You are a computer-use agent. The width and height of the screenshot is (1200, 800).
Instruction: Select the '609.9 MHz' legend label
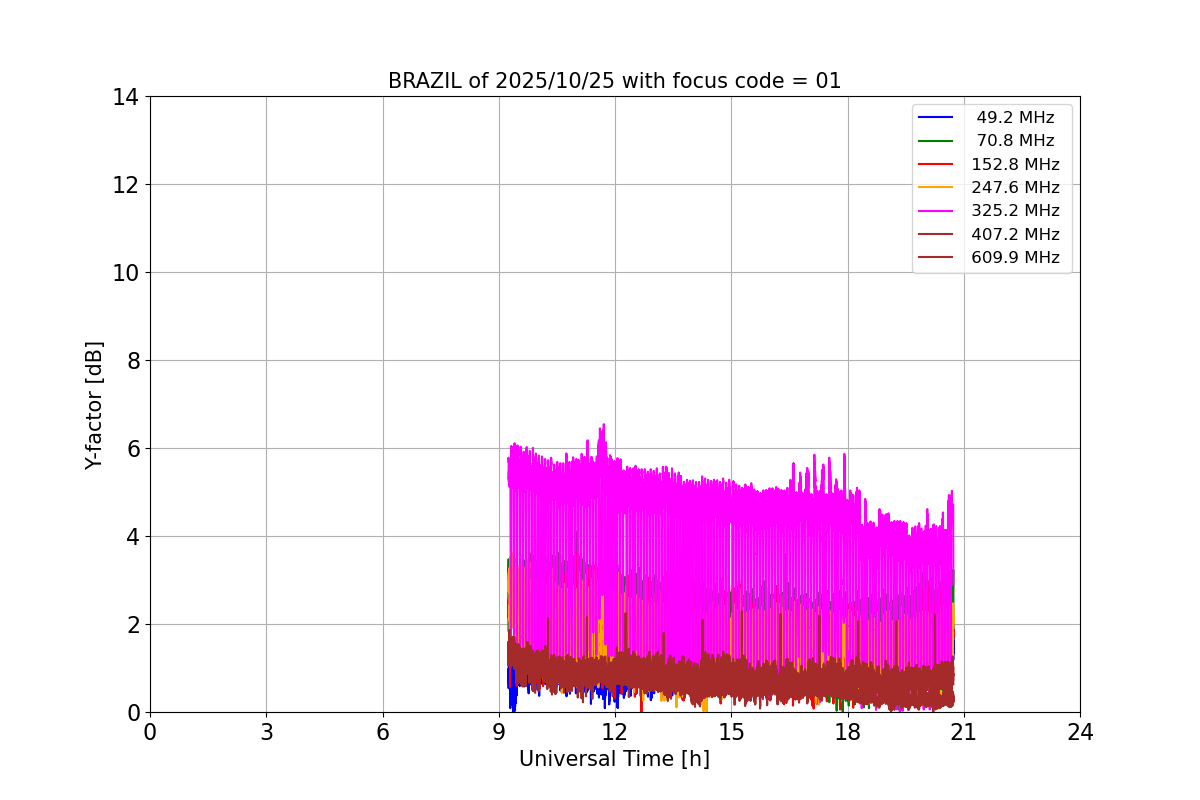[1015, 258]
